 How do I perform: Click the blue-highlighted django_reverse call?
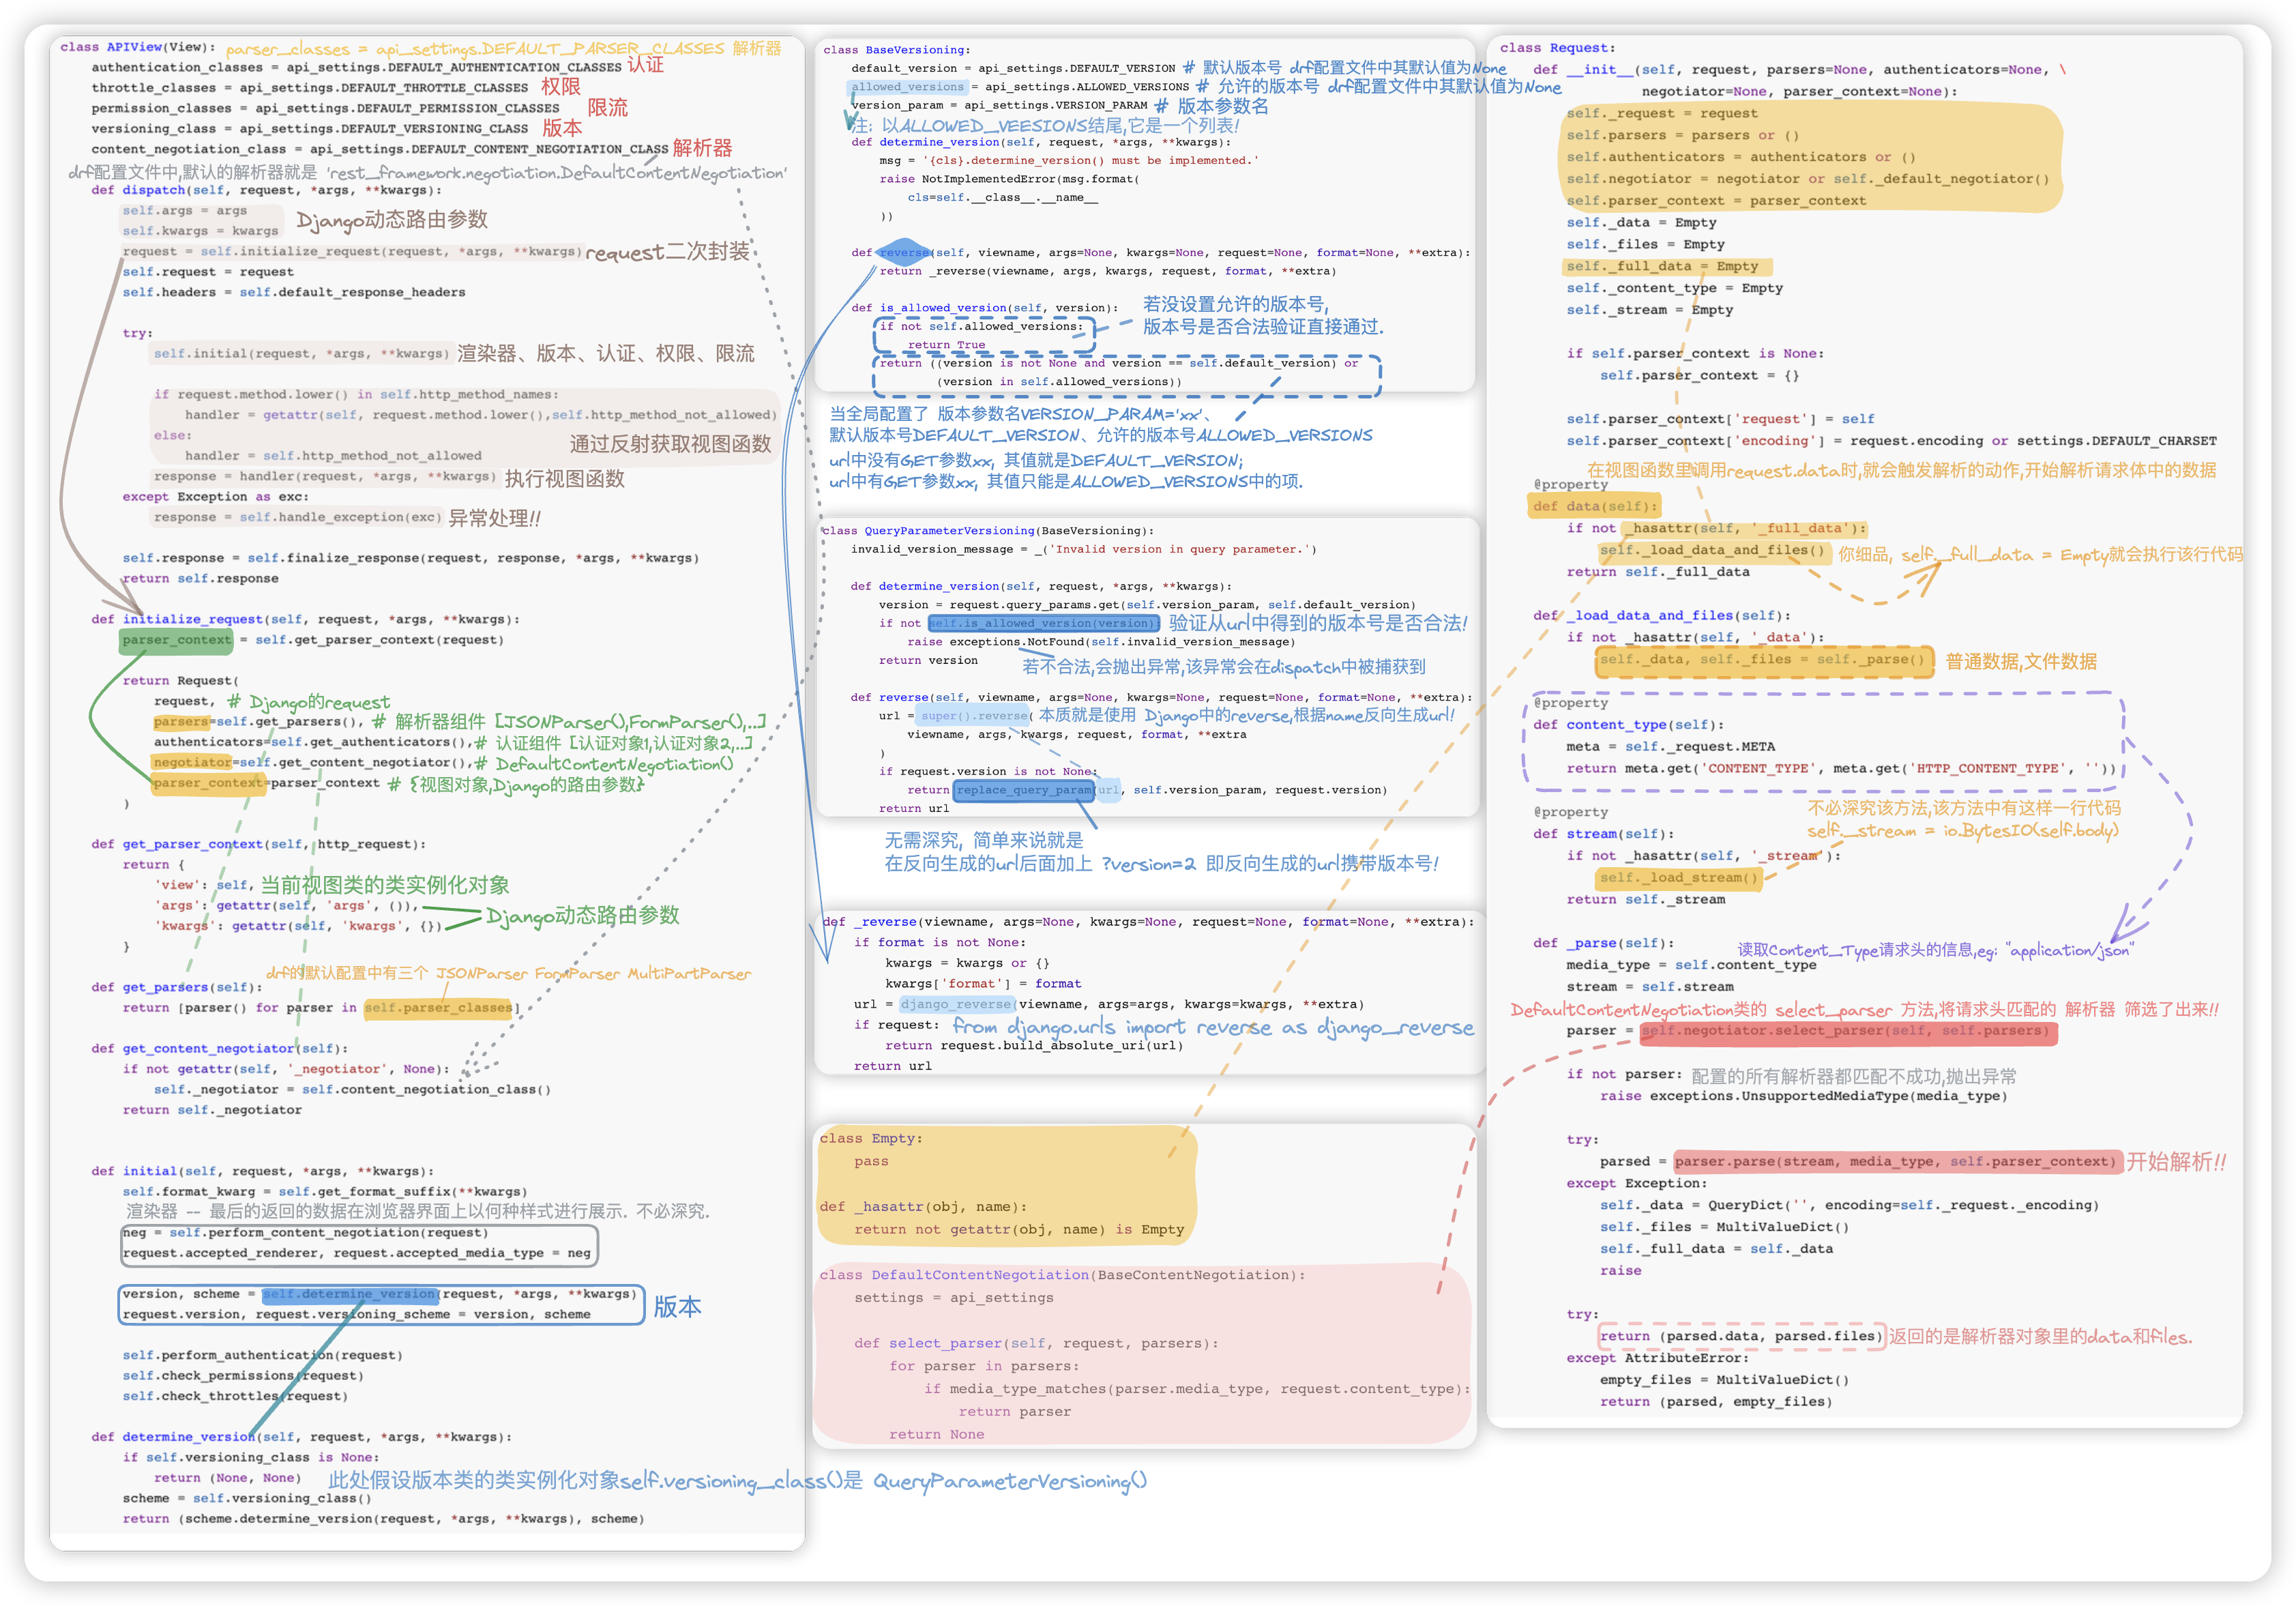[957, 1004]
